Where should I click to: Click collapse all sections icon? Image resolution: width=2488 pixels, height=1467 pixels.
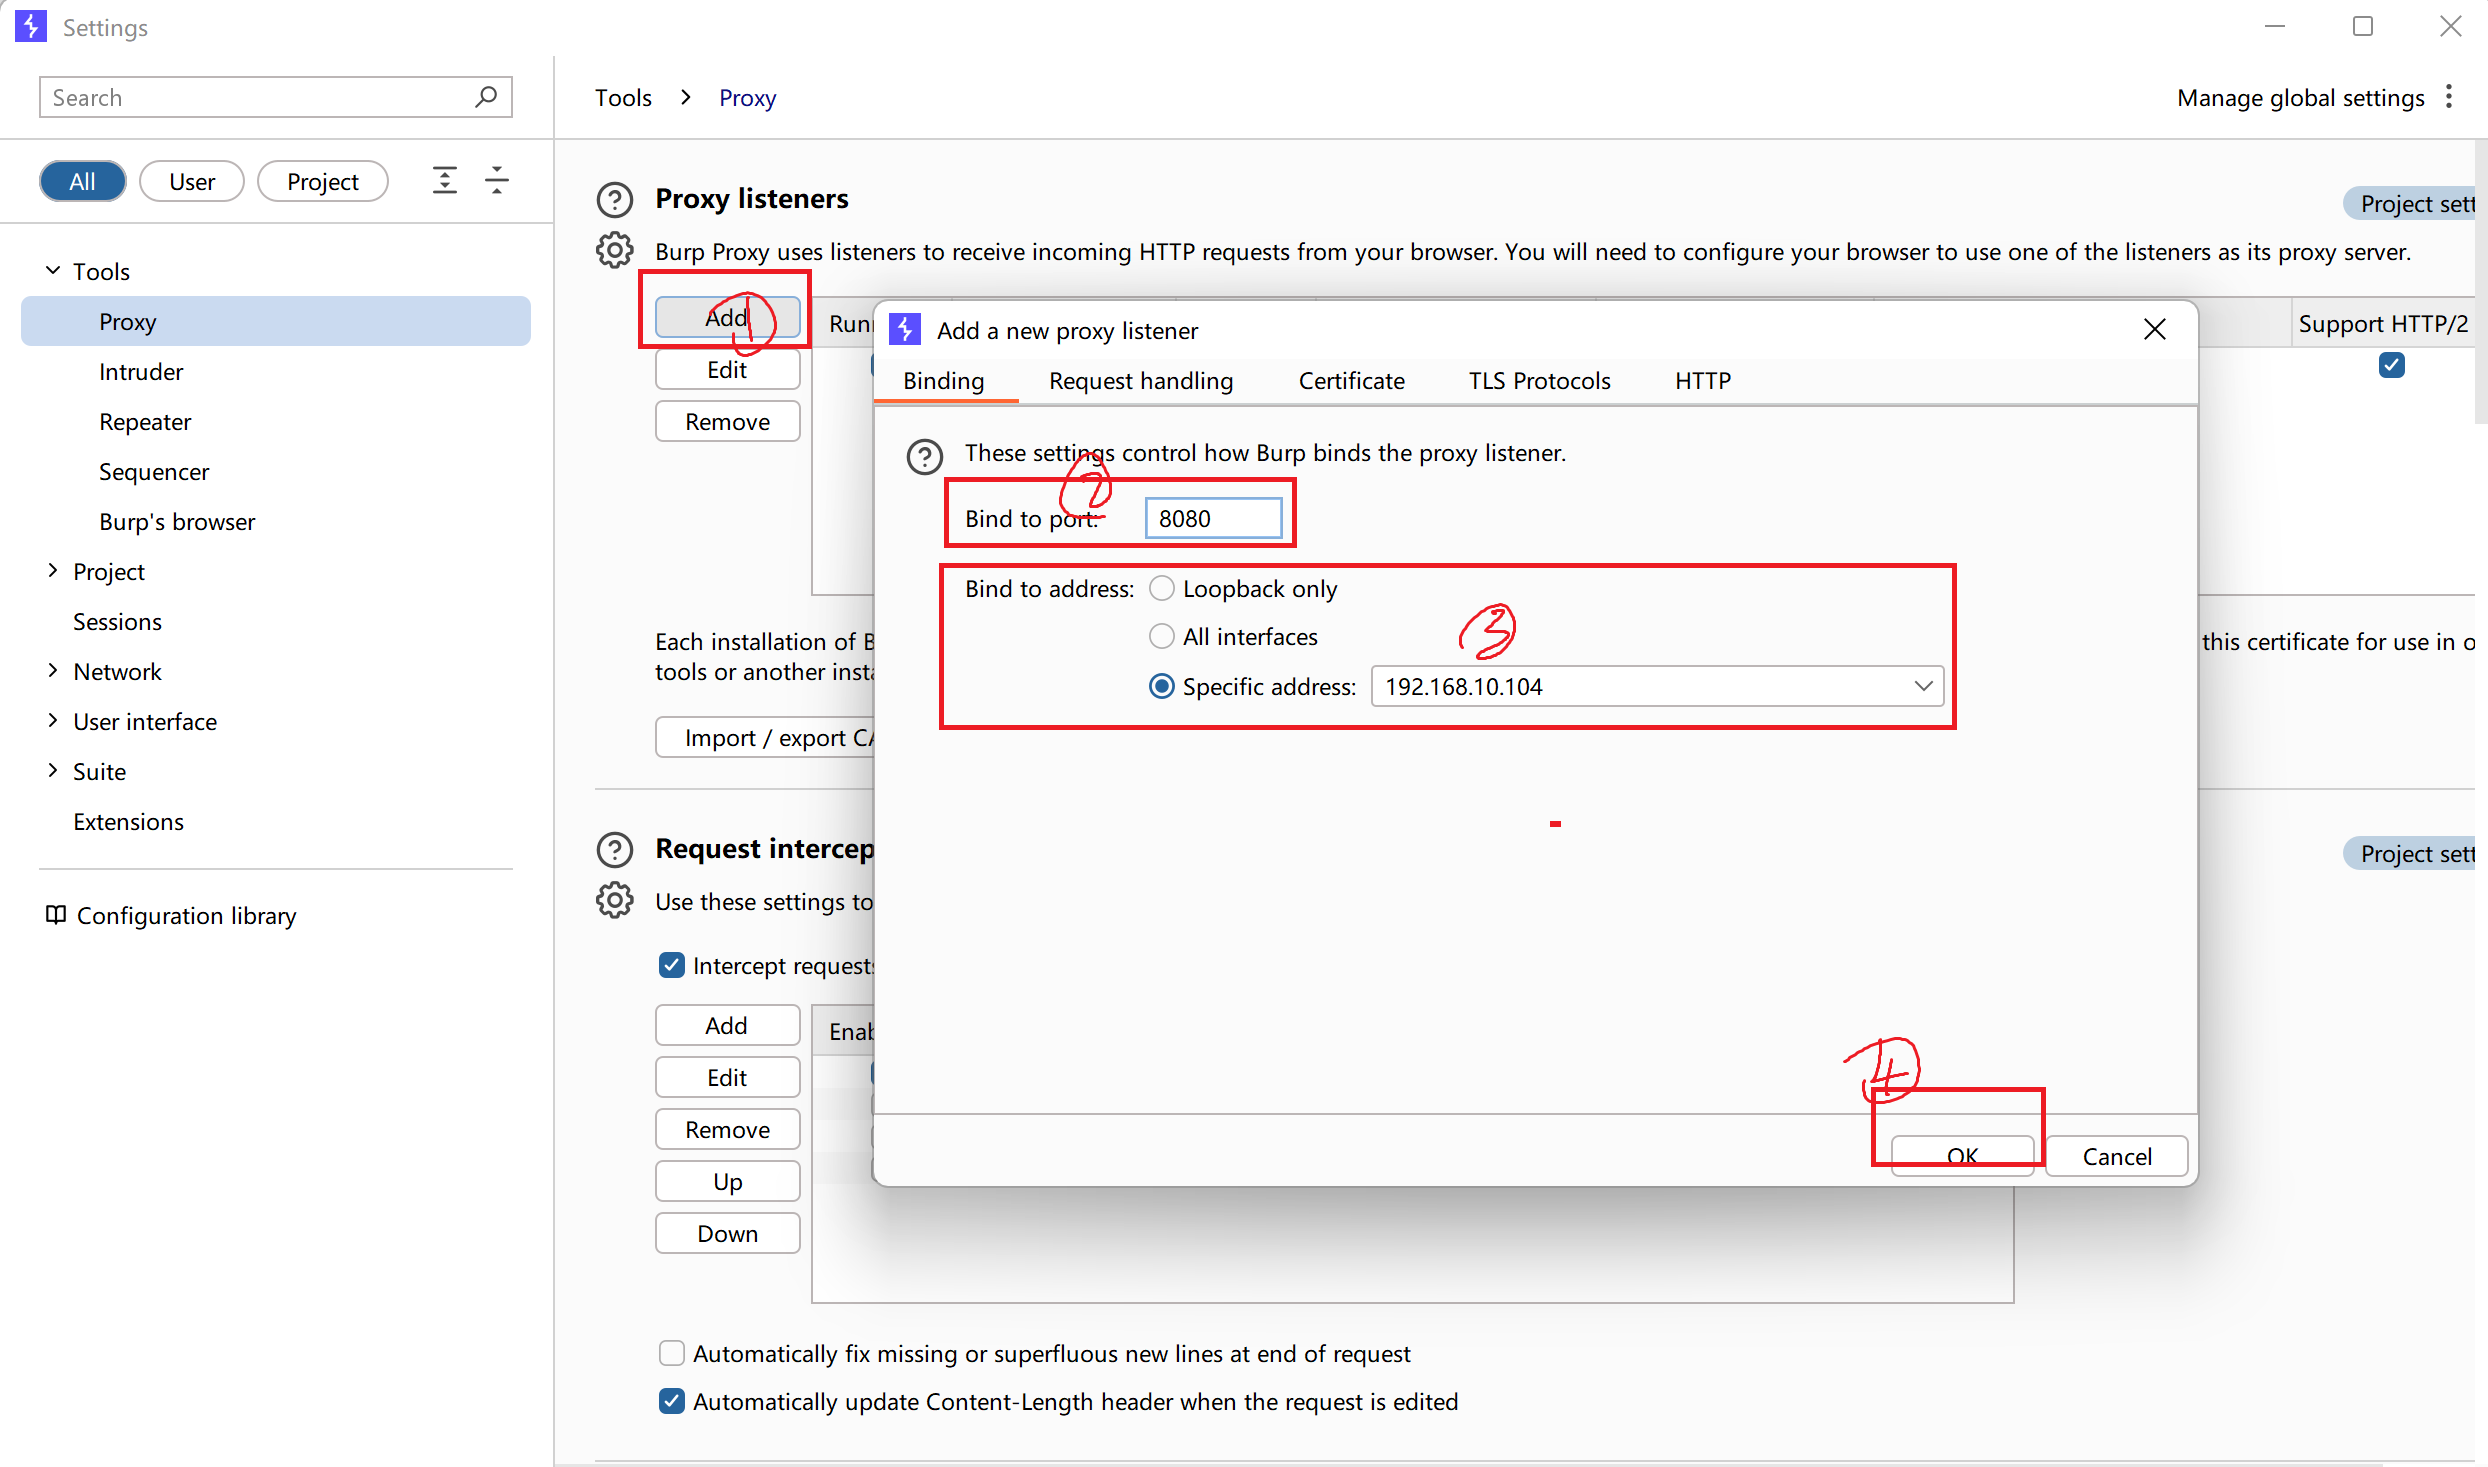[x=497, y=181]
